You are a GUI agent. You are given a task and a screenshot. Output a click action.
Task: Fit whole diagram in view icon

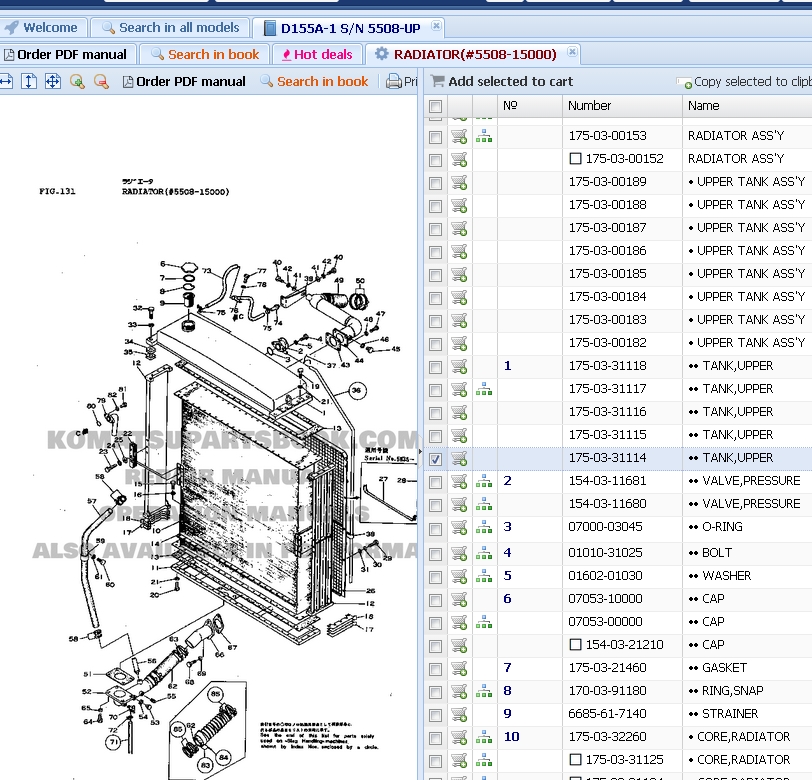53,81
